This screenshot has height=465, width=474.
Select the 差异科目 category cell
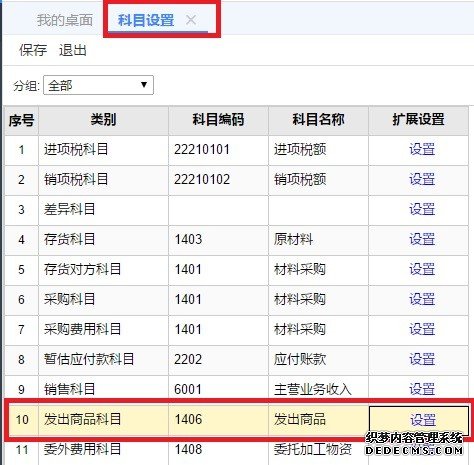point(103,210)
